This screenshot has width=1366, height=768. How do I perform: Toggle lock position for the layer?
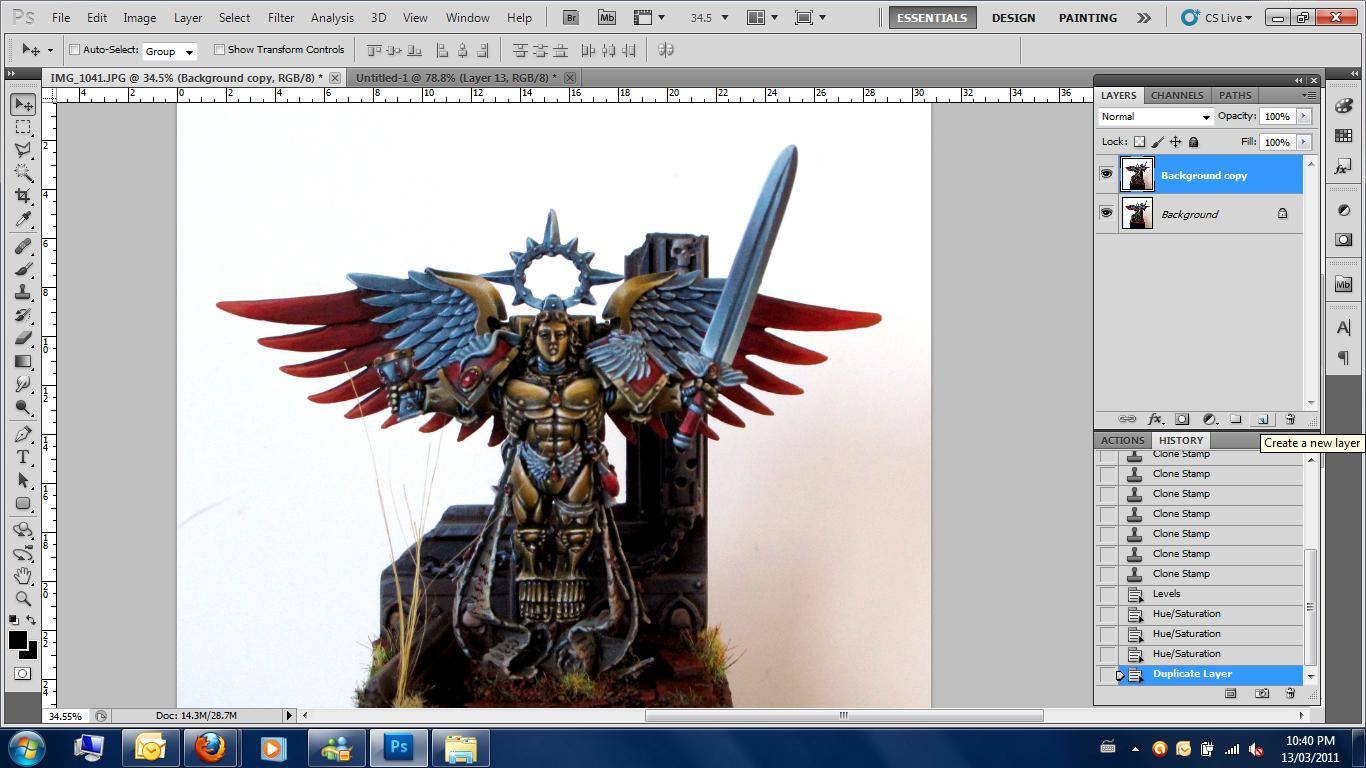1176,142
